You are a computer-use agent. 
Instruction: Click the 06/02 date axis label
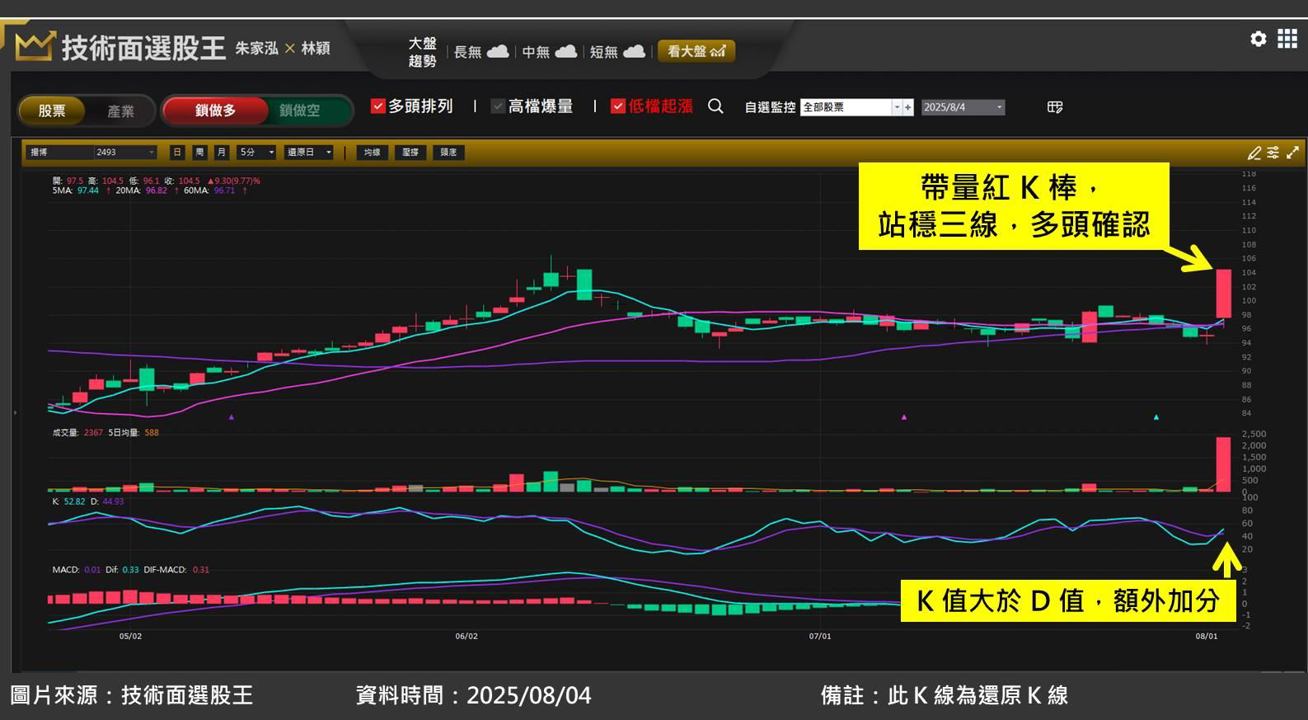466,636
